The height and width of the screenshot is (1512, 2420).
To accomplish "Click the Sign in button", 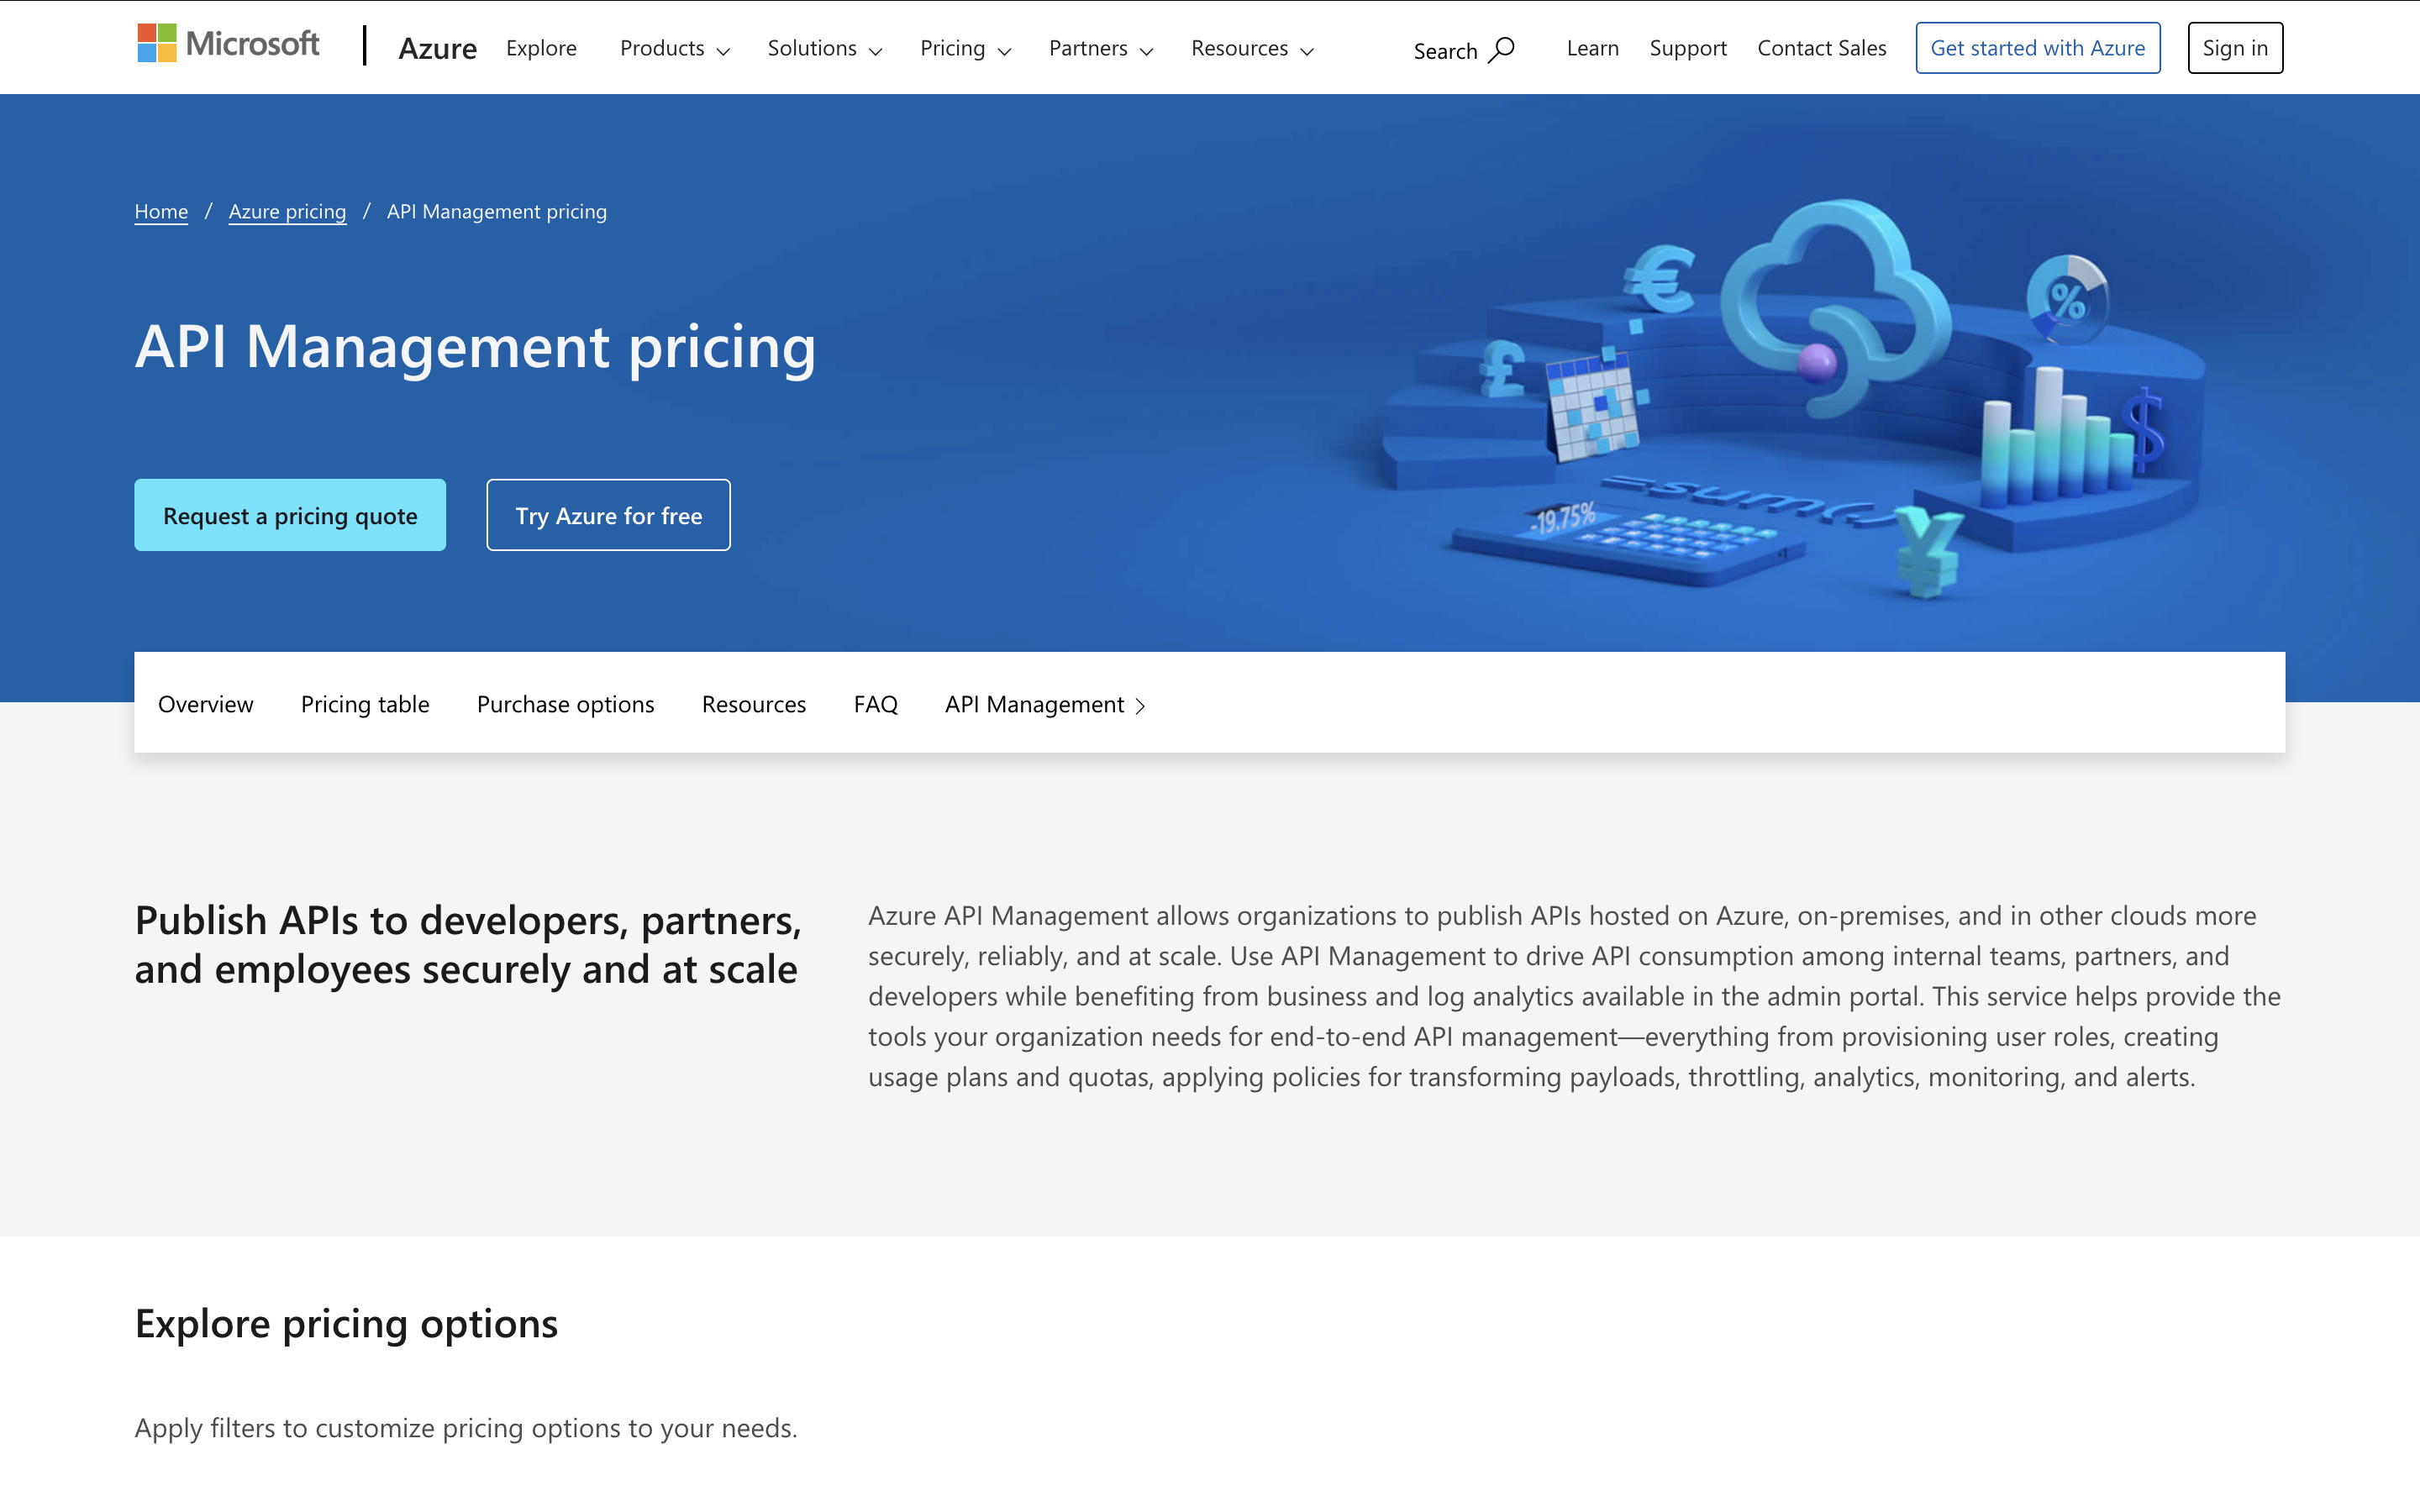I will tap(2234, 48).
